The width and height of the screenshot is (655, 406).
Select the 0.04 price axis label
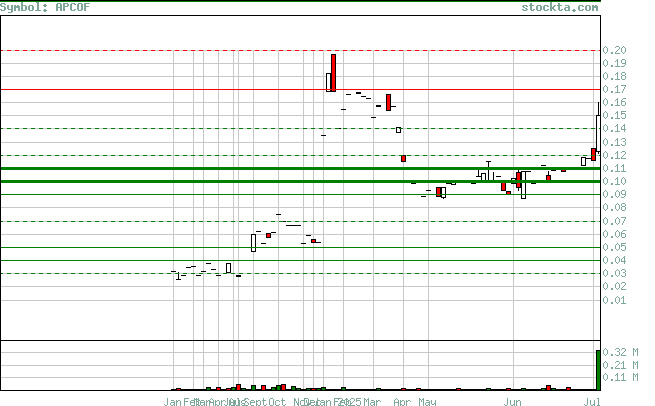(x=614, y=260)
